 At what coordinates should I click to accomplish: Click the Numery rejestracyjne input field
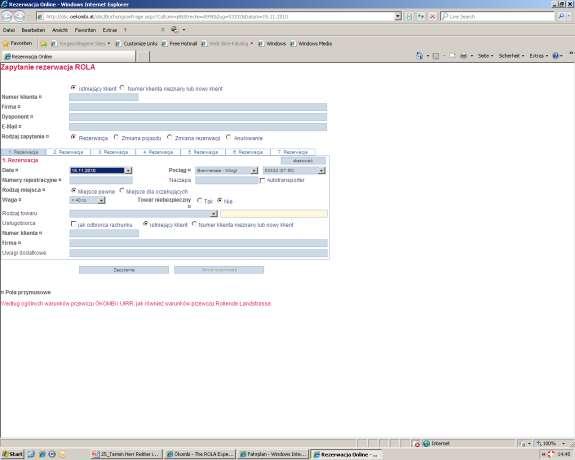pos(101,180)
